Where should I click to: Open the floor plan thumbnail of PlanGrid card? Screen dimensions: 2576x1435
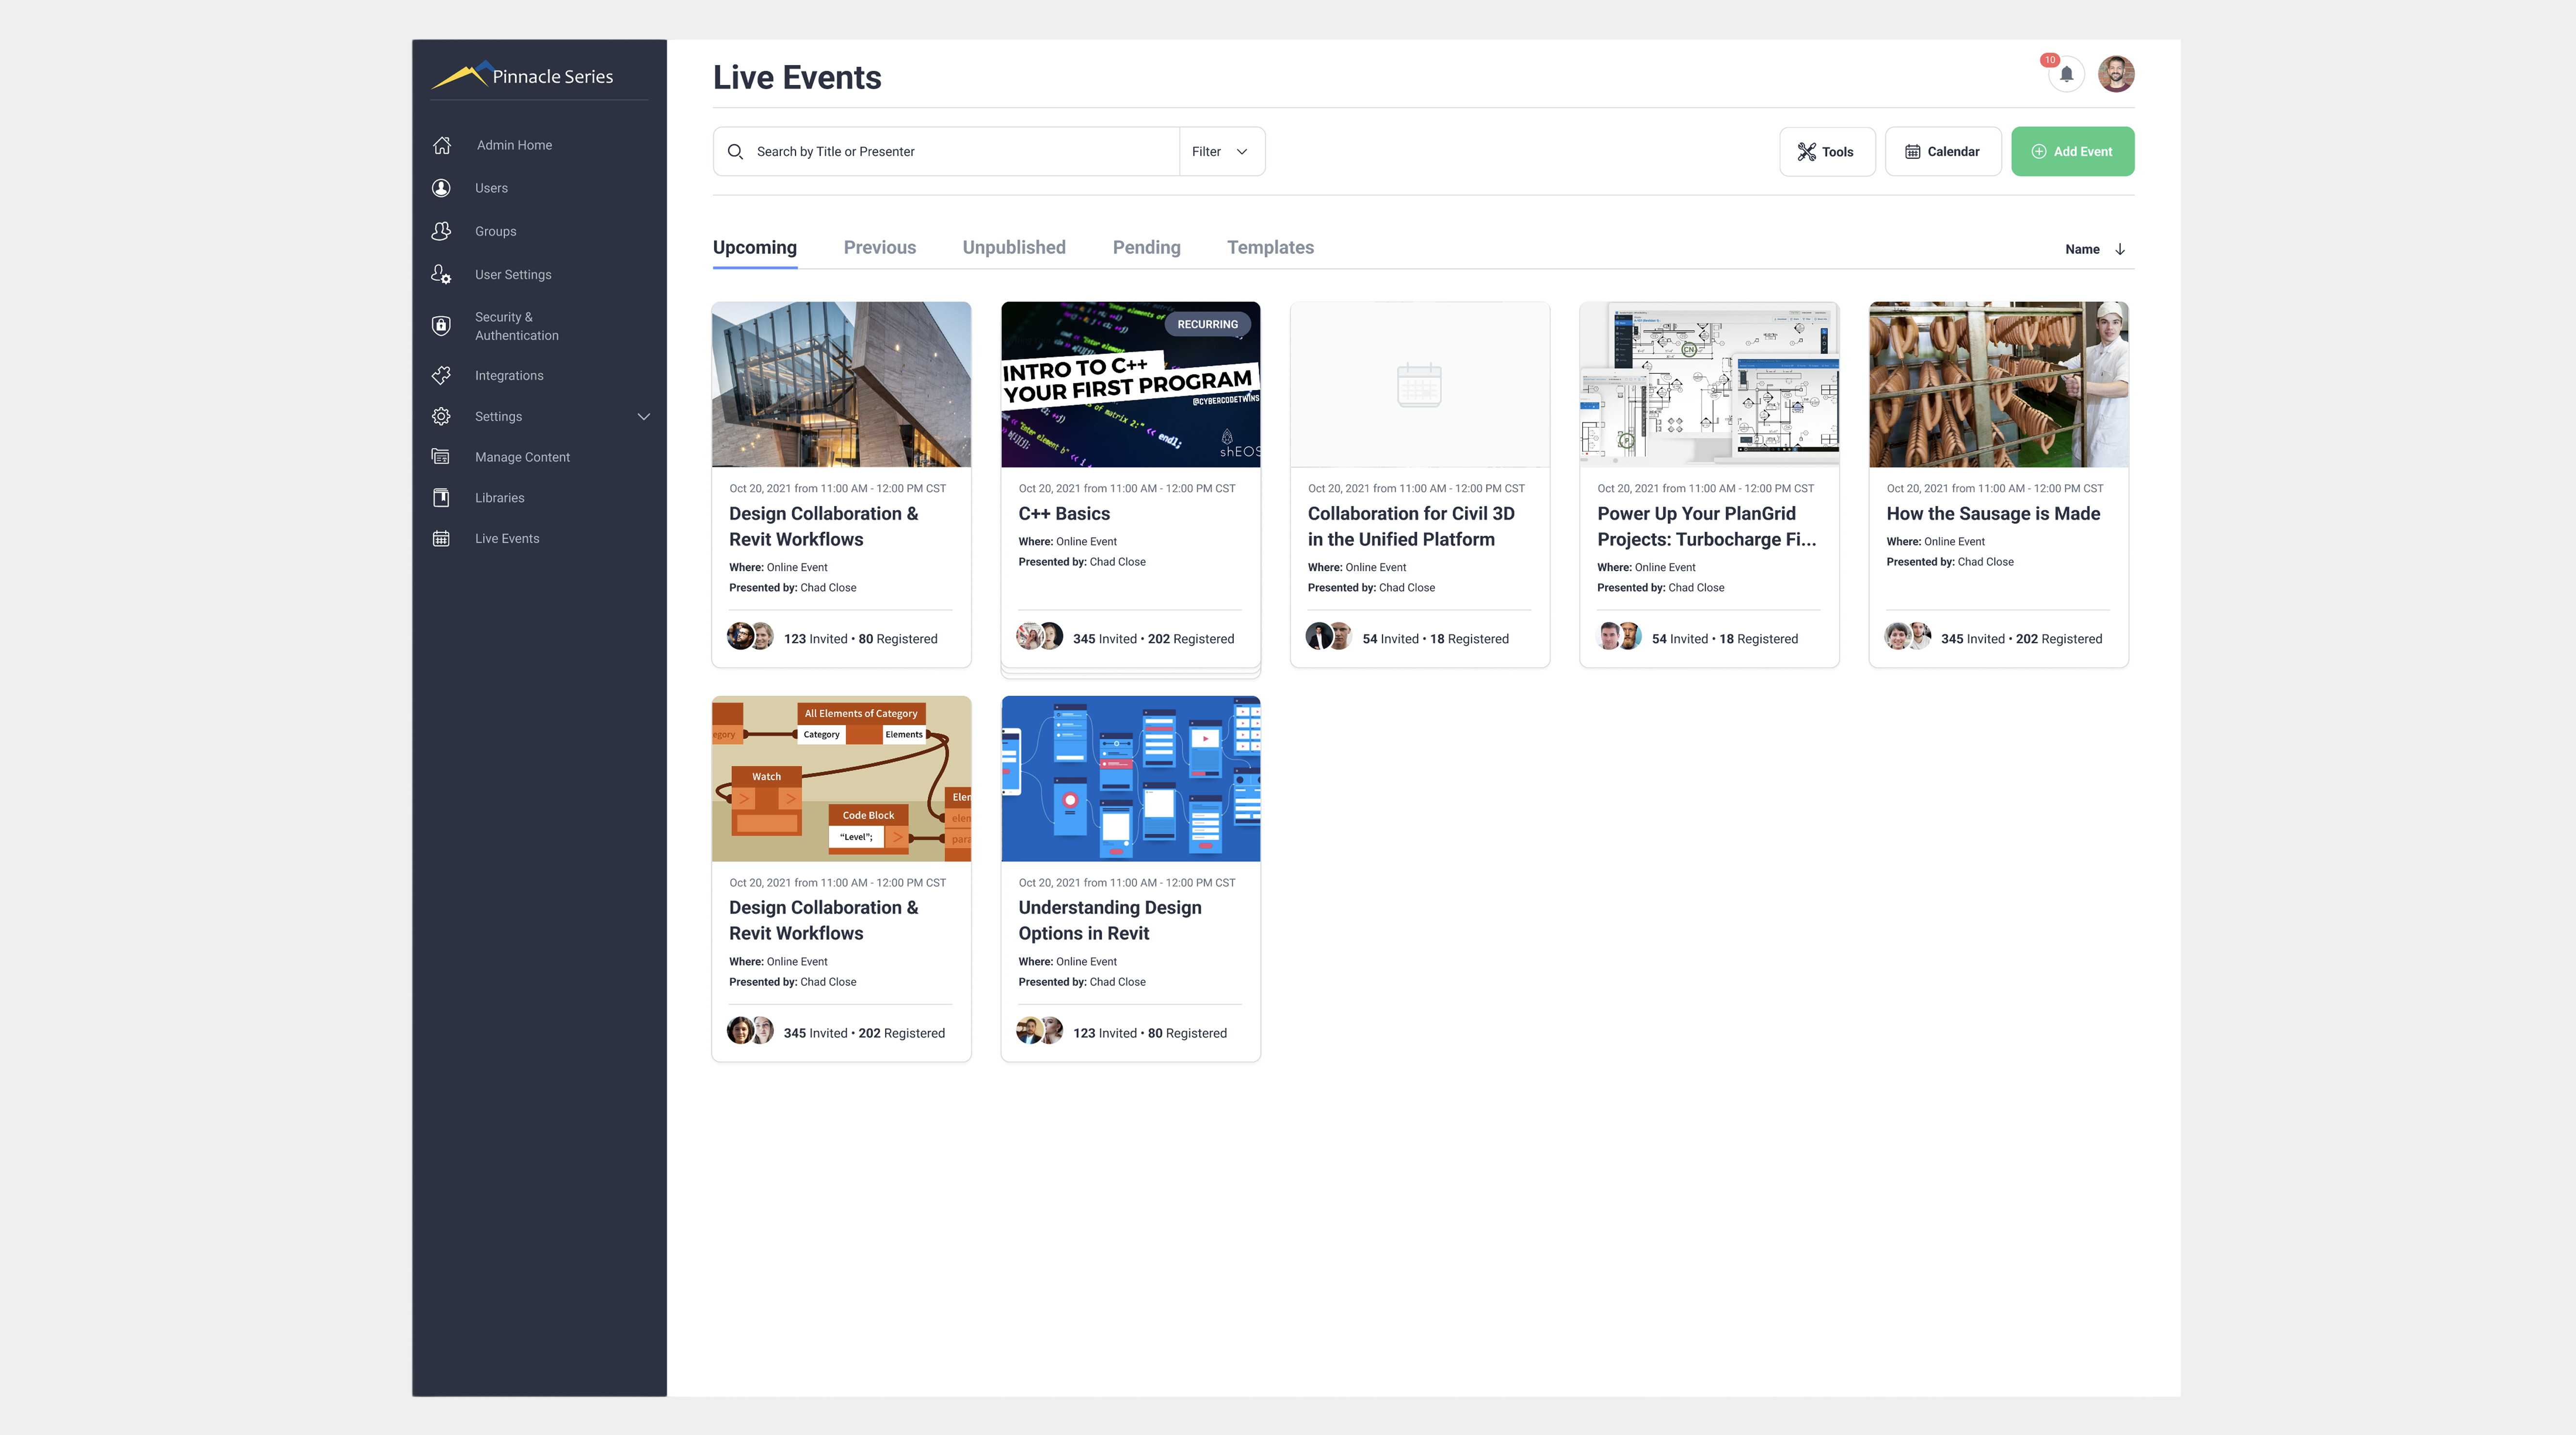[x=1709, y=384]
